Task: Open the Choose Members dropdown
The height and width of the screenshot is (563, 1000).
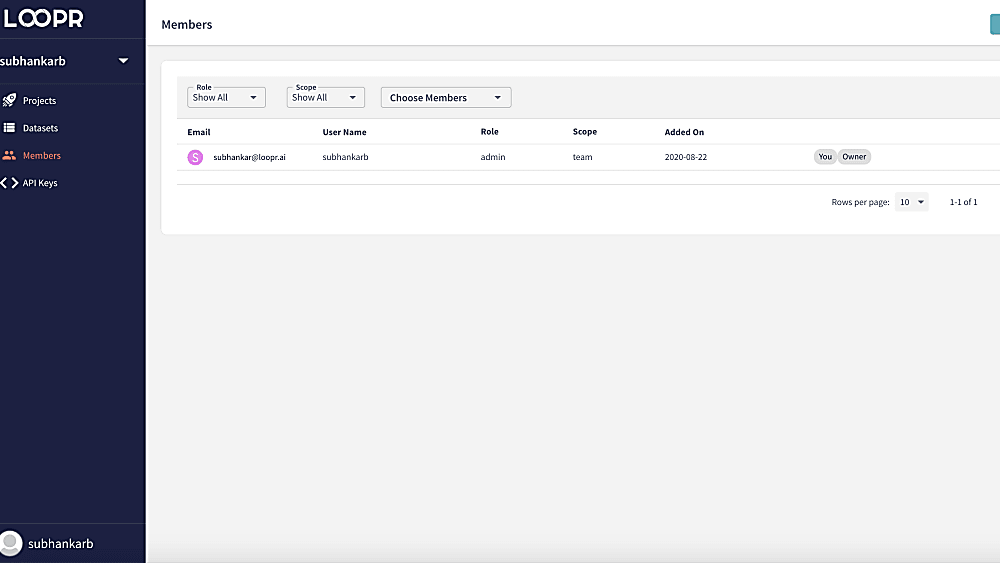Action: 446,98
